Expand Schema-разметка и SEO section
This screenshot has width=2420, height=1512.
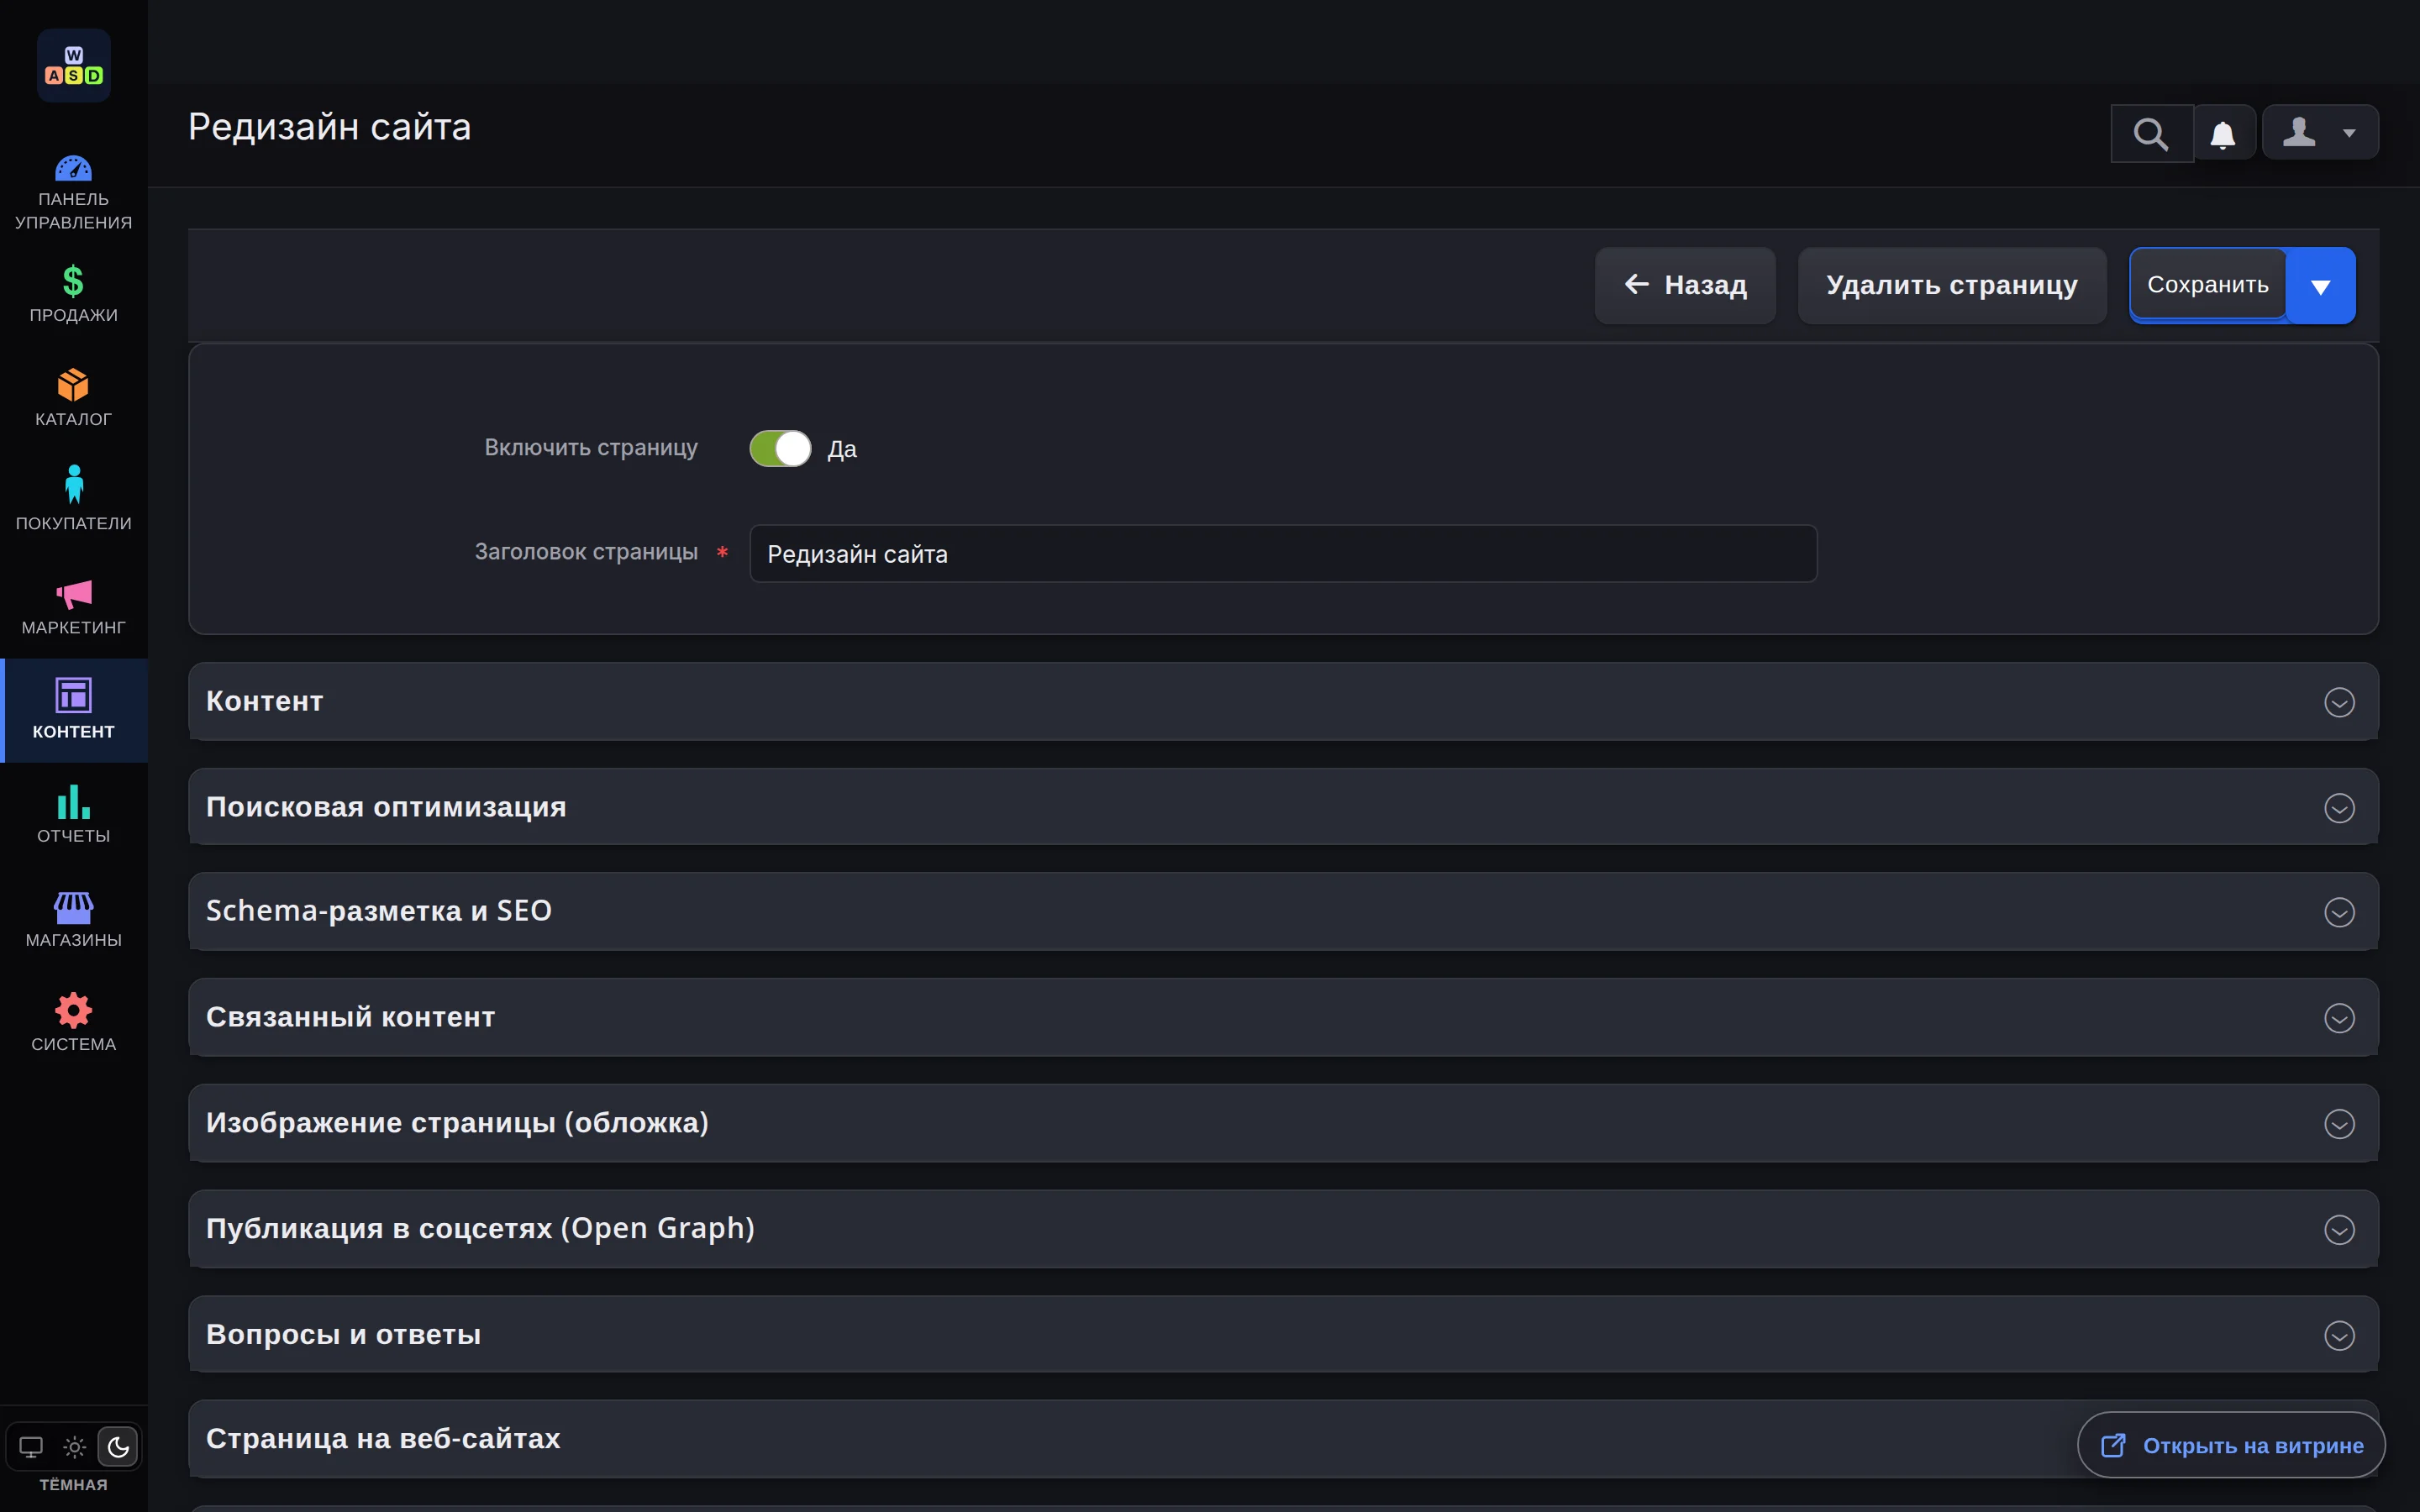tap(1283, 911)
